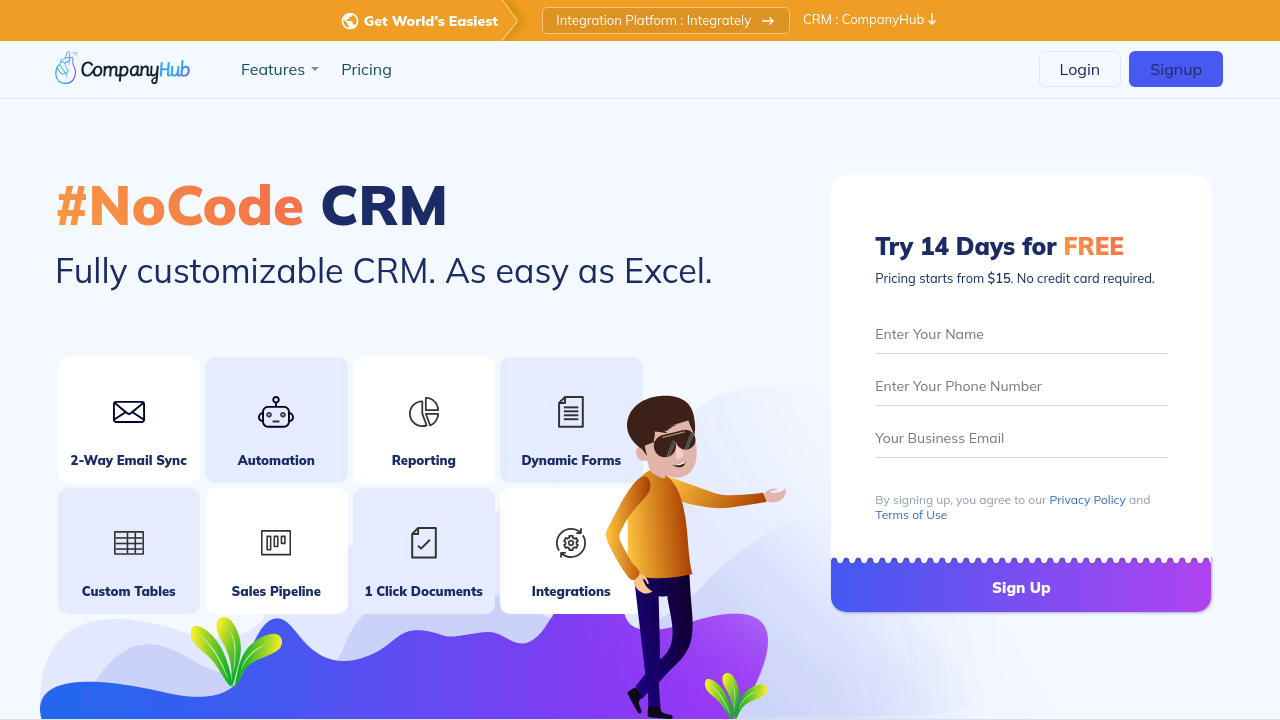
Task: Select the Automation robot icon
Action: click(276, 412)
